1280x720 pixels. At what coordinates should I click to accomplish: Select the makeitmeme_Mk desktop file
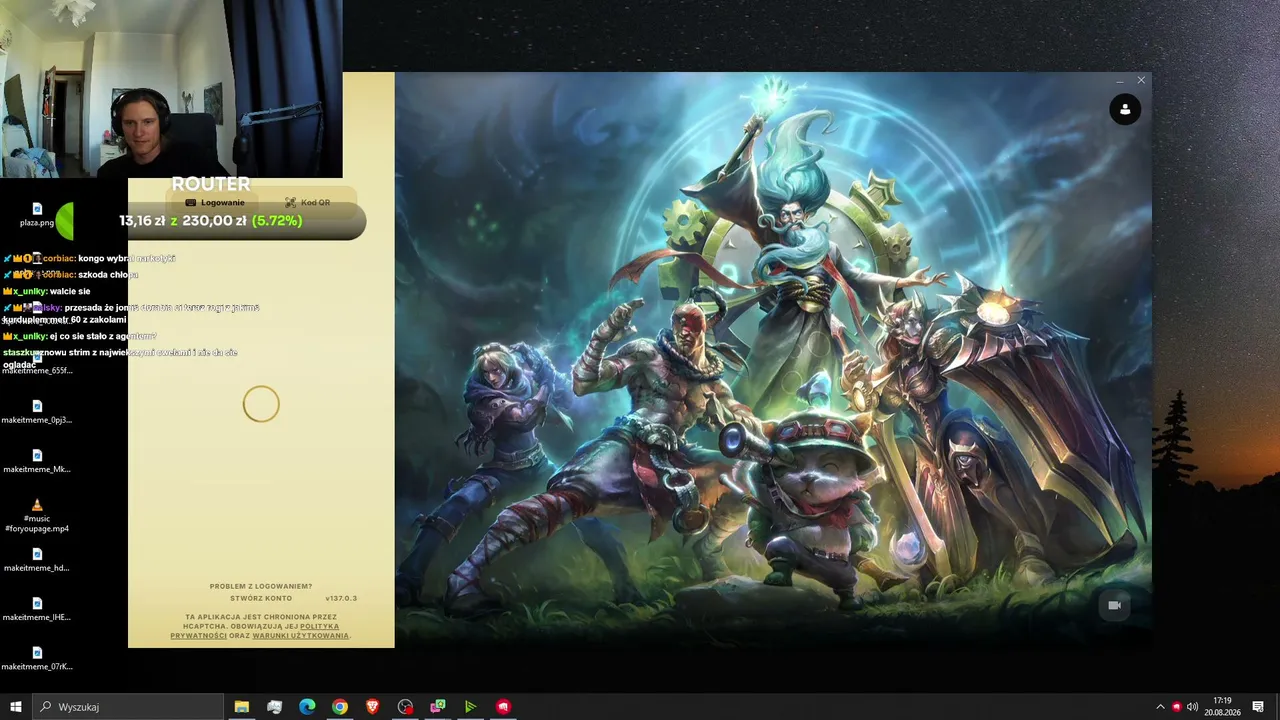point(37,461)
